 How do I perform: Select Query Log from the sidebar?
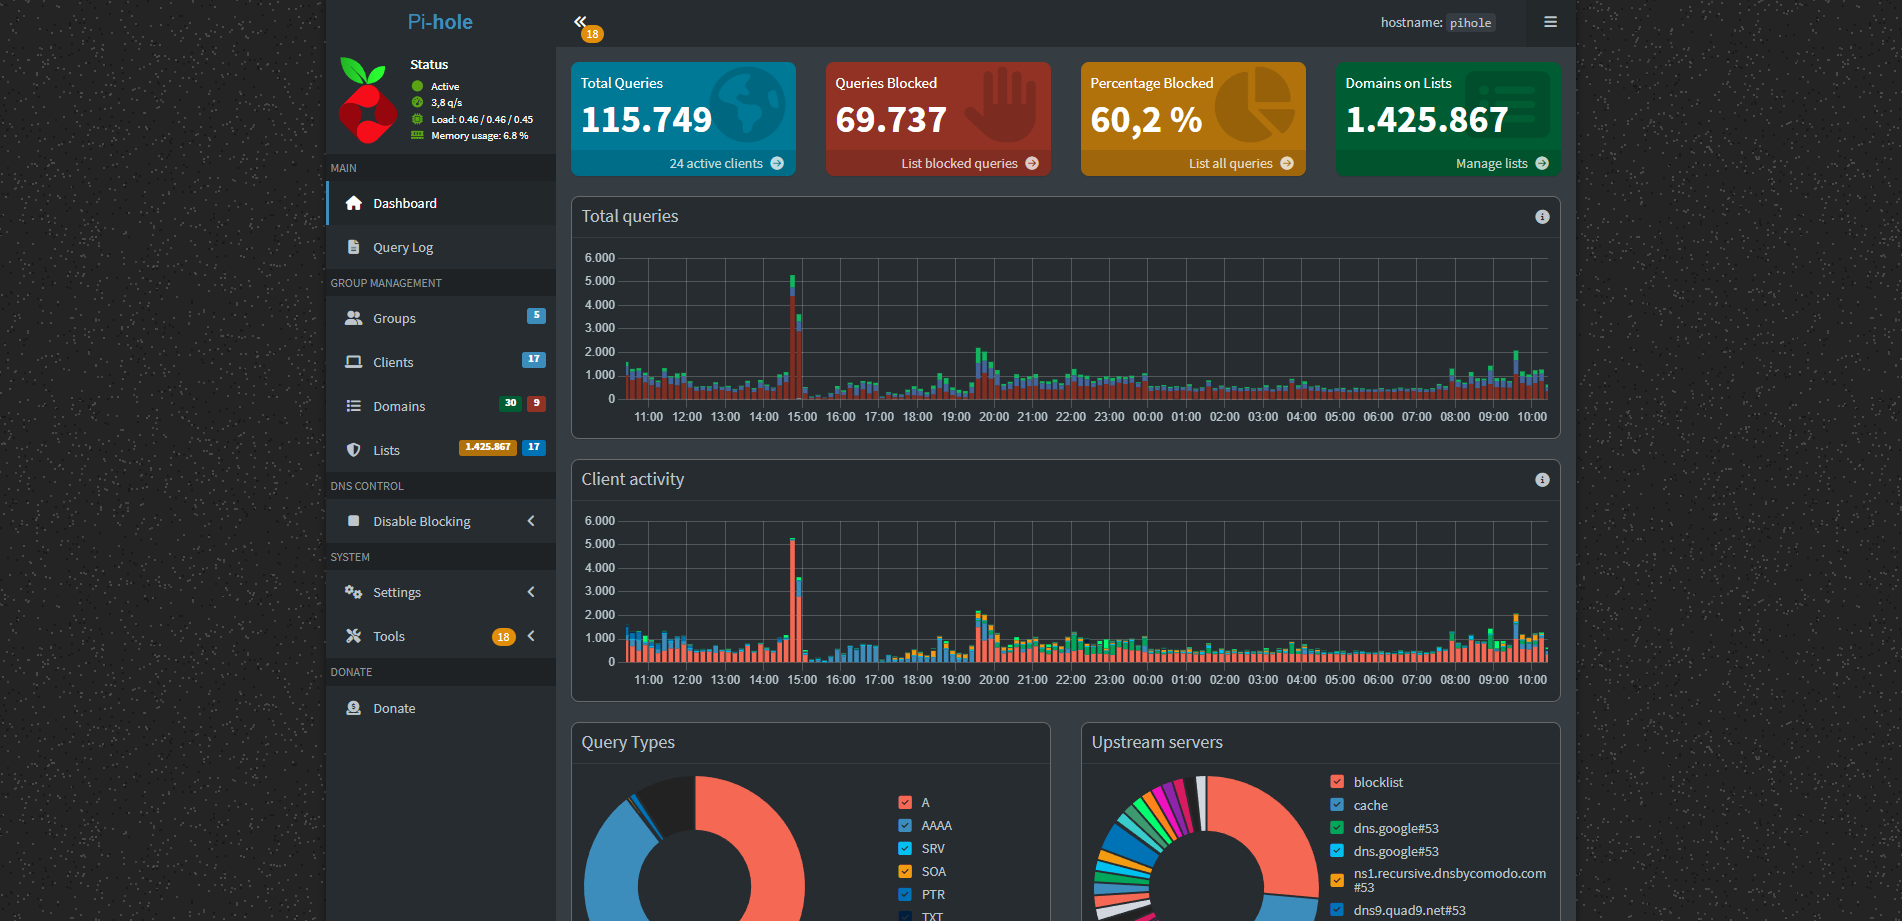click(x=402, y=247)
